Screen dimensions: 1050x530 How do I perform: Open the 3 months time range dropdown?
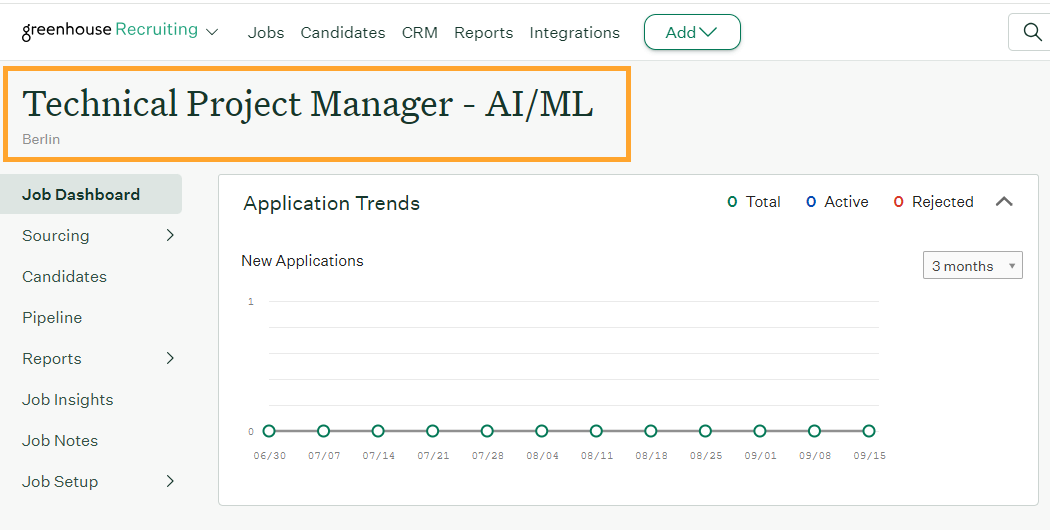tap(972, 266)
